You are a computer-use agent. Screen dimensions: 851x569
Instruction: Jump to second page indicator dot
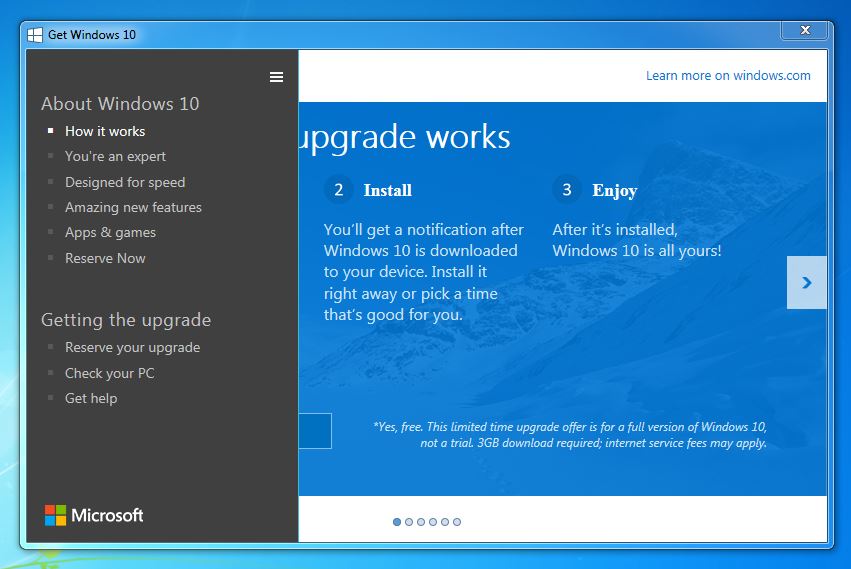(409, 522)
